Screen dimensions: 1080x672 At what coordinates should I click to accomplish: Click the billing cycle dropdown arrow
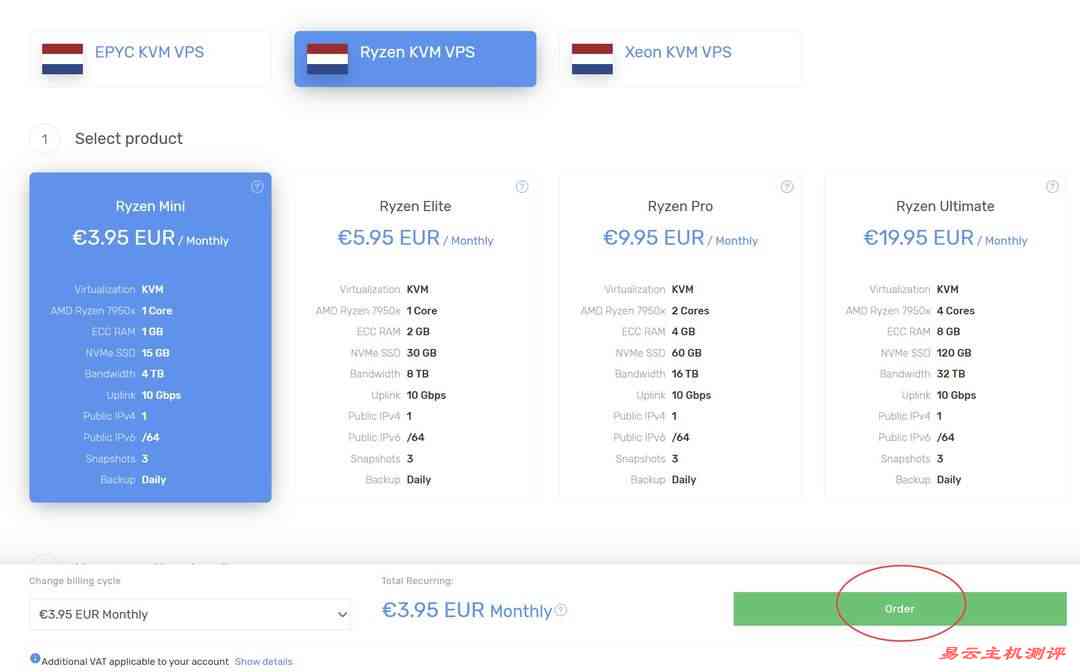[x=342, y=615]
